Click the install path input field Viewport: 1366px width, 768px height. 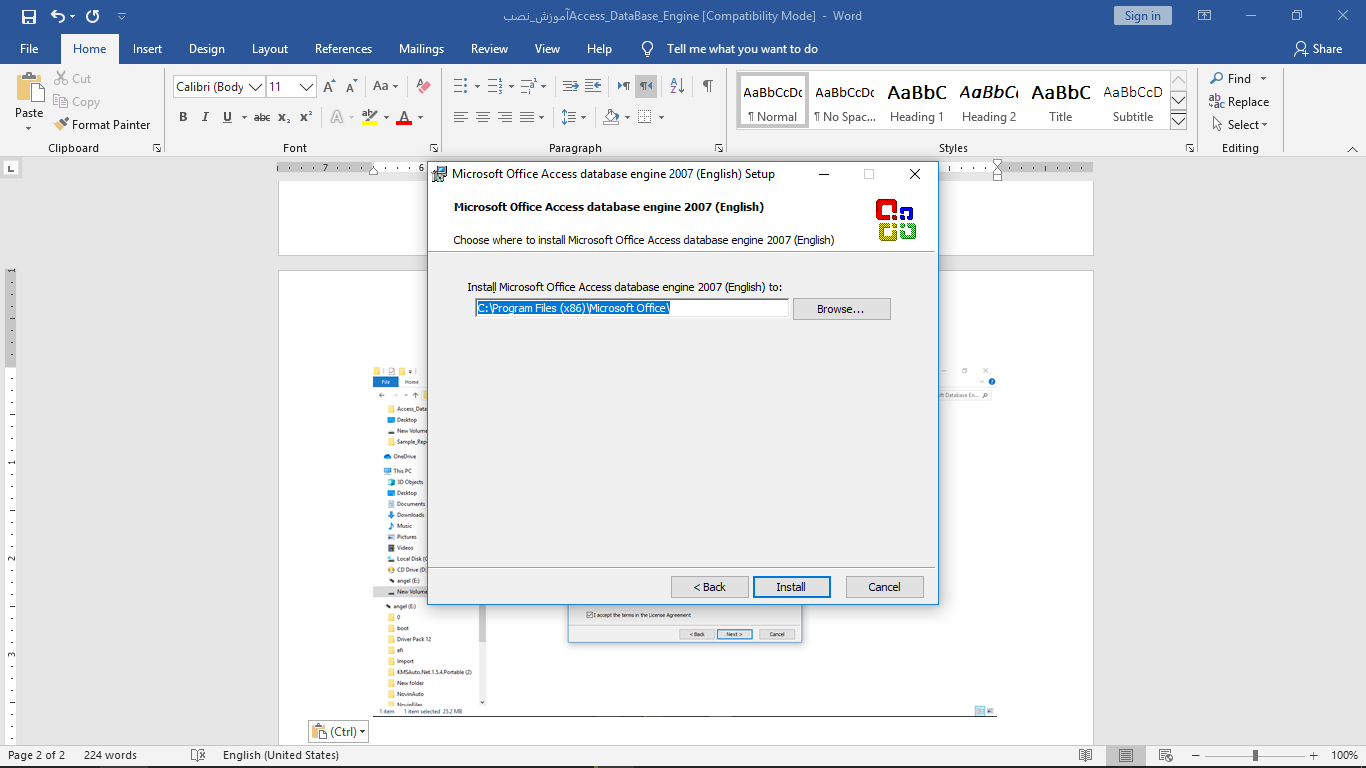point(630,308)
